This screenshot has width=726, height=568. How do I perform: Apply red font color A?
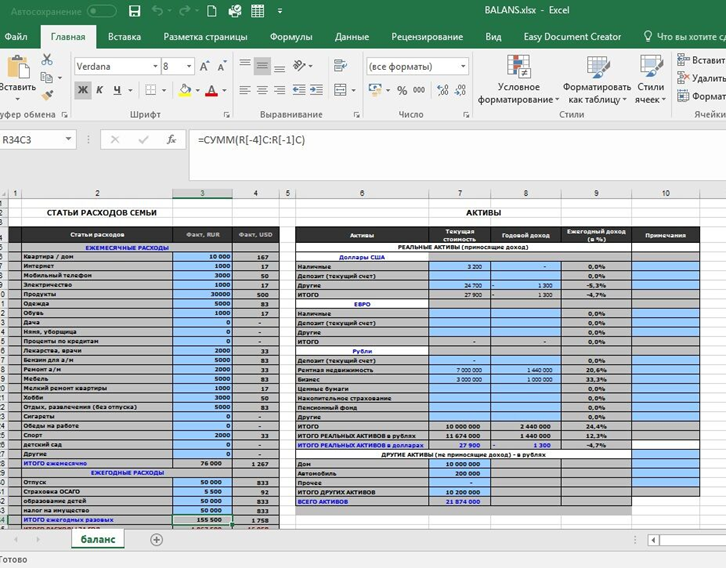click(212, 90)
